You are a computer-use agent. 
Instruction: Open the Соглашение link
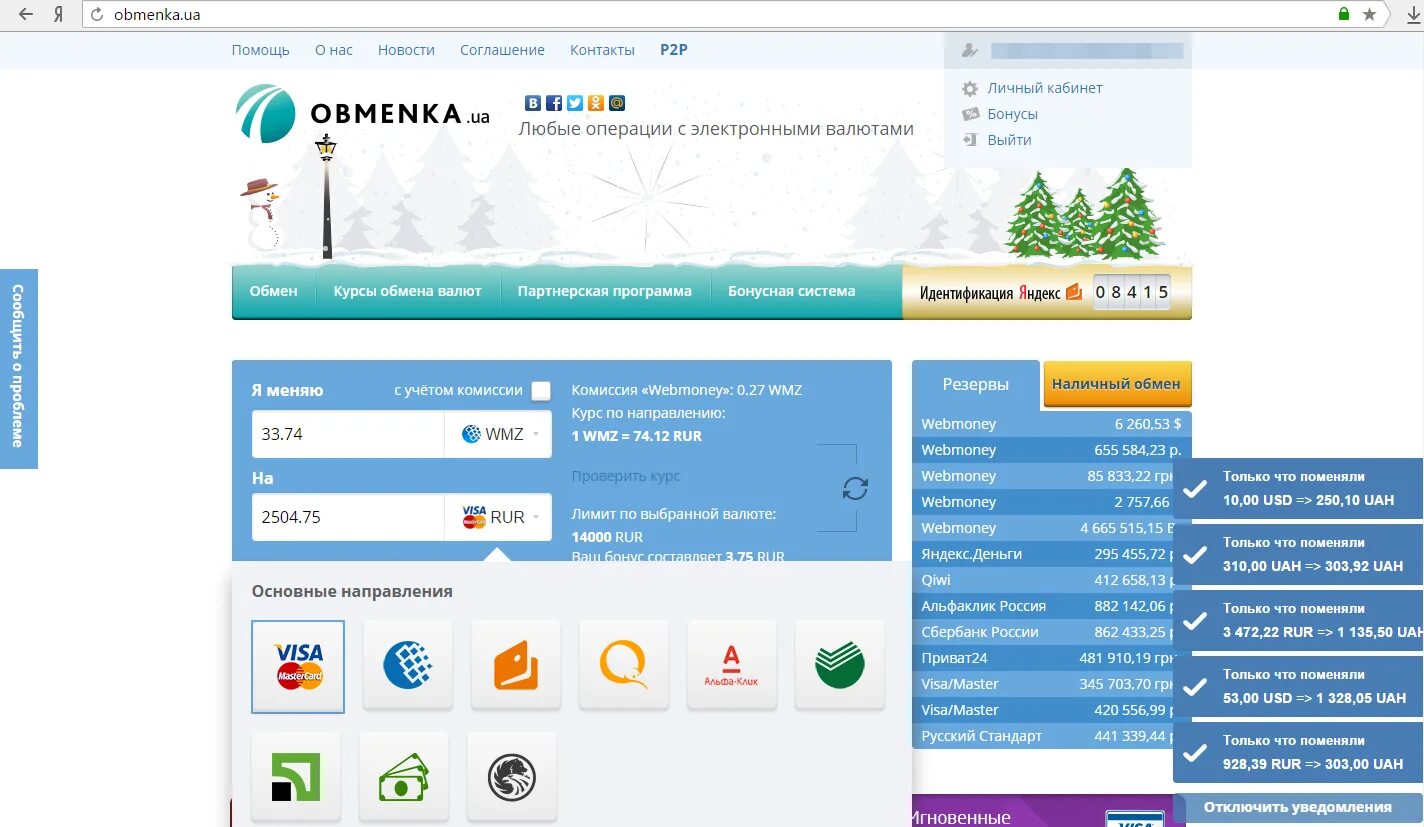click(x=502, y=50)
